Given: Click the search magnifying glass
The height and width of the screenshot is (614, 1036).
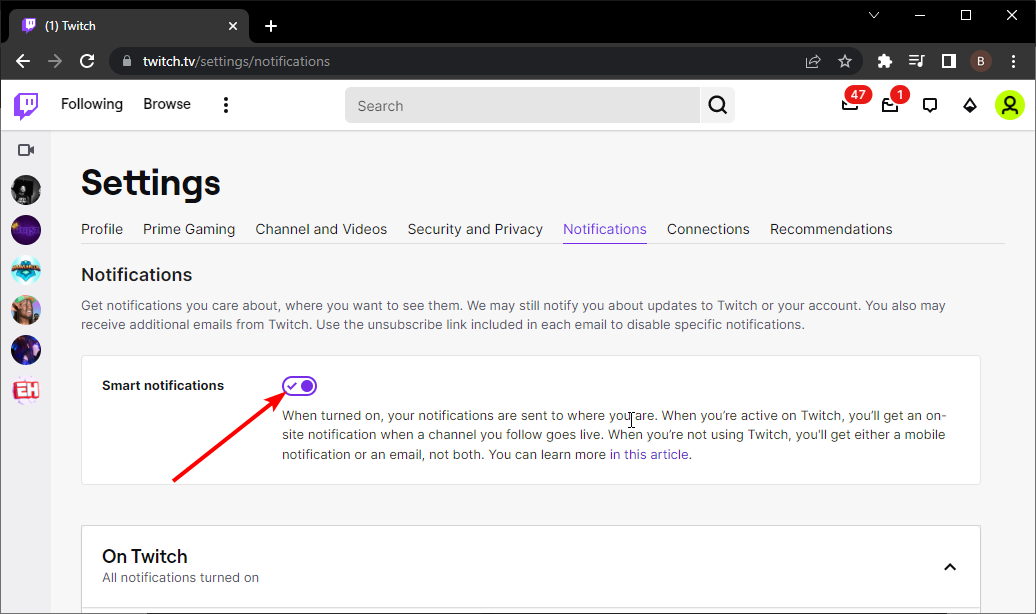Looking at the screenshot, I should [717, 104].
